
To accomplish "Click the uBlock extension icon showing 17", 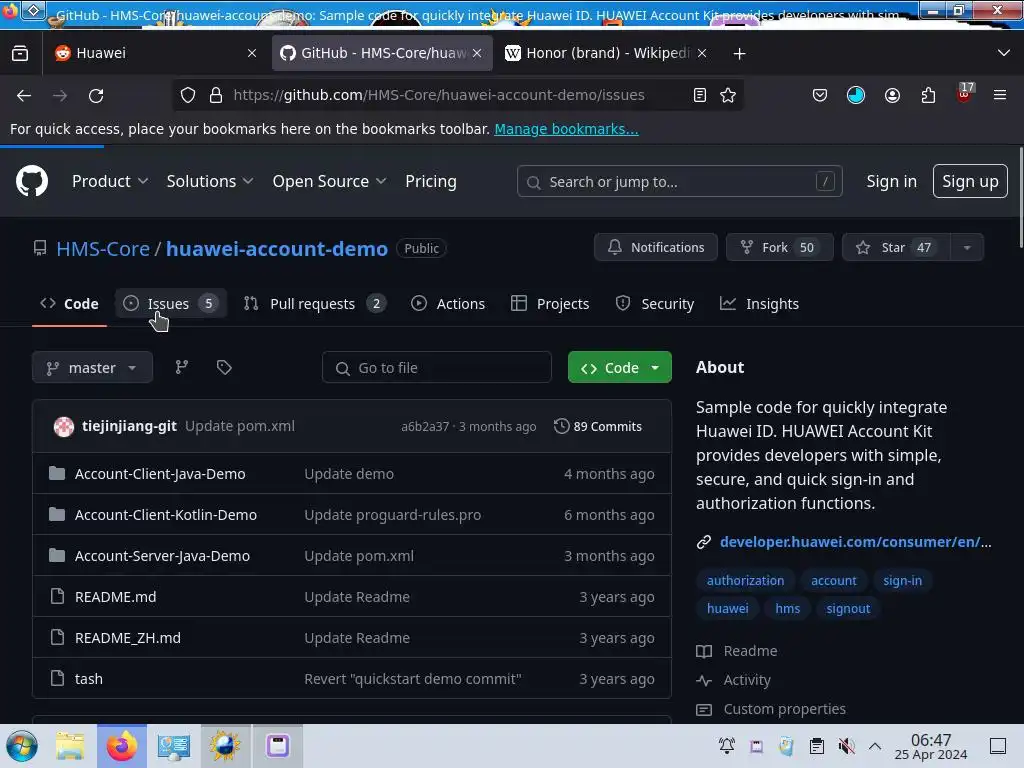I will [x=965, y=93].
